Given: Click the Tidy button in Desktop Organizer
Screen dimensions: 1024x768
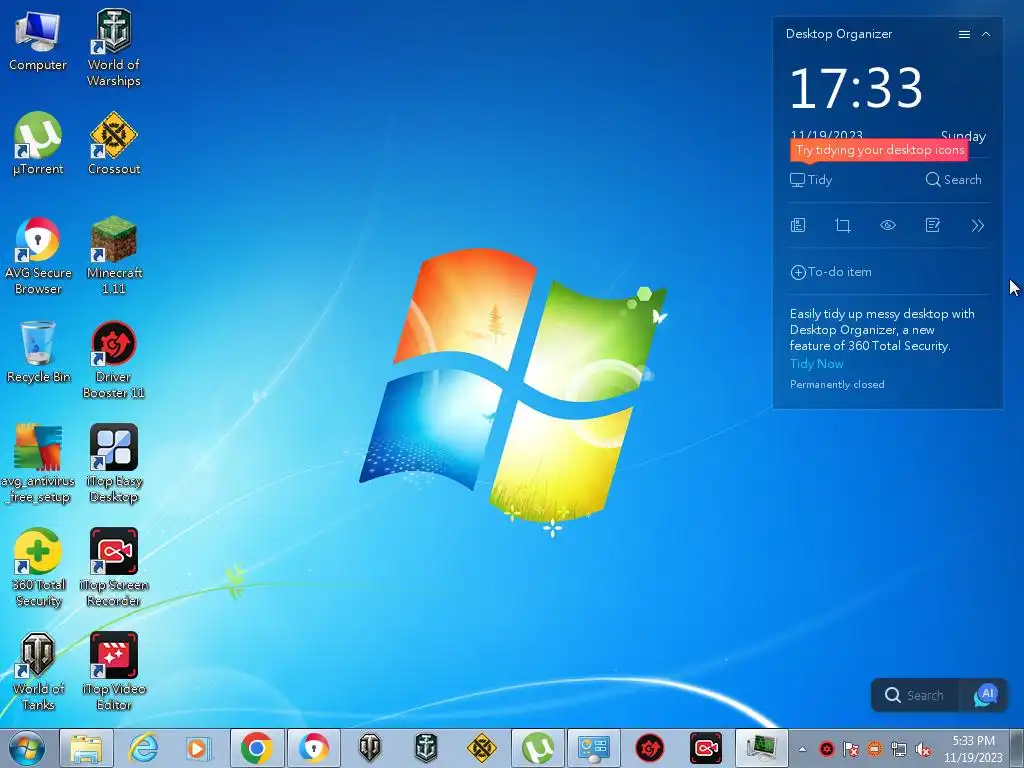Looking at the screenshot, I should 810,180.
